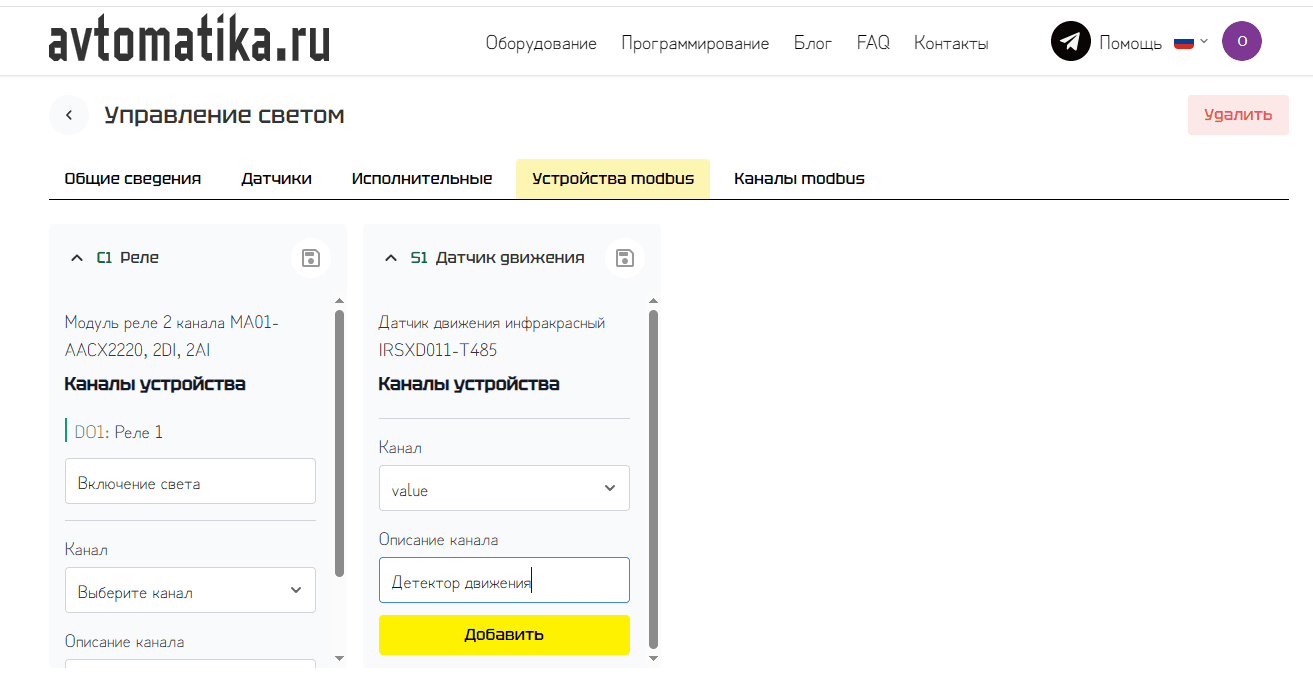
Task: Switch to Общие сведения tab
Action: [133, 179]
